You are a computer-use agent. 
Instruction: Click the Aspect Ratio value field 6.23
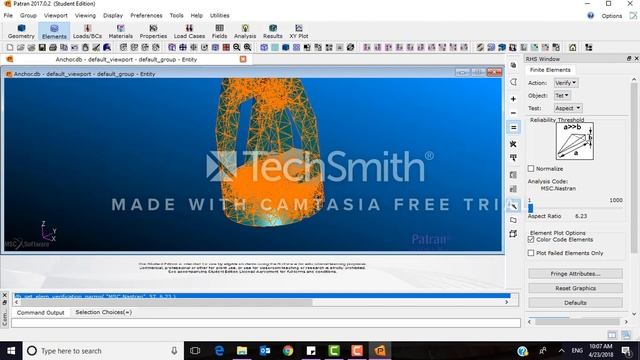click(x=581, y=216)
